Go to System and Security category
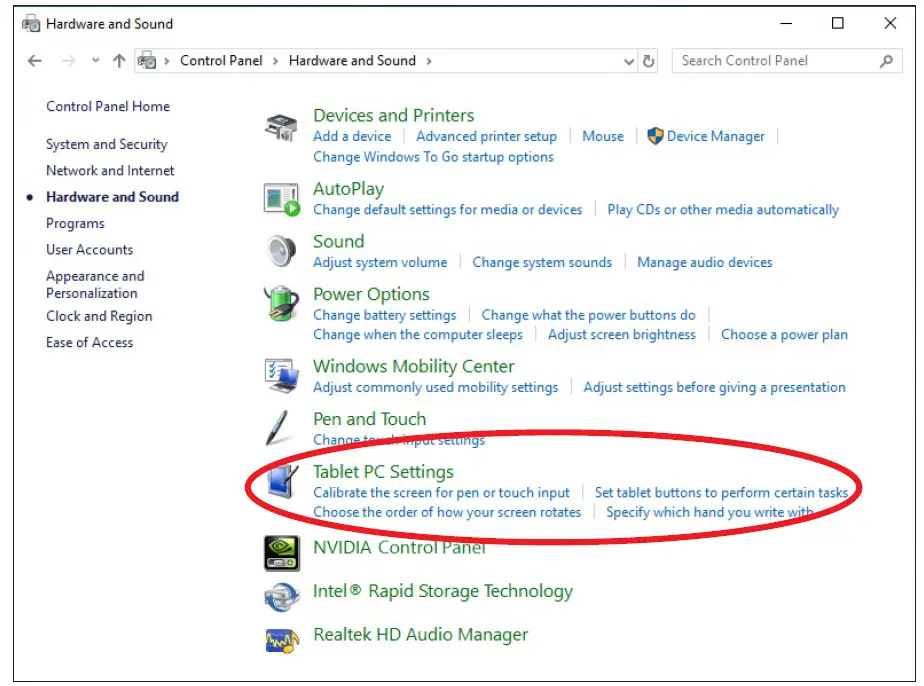 point(106,144)
